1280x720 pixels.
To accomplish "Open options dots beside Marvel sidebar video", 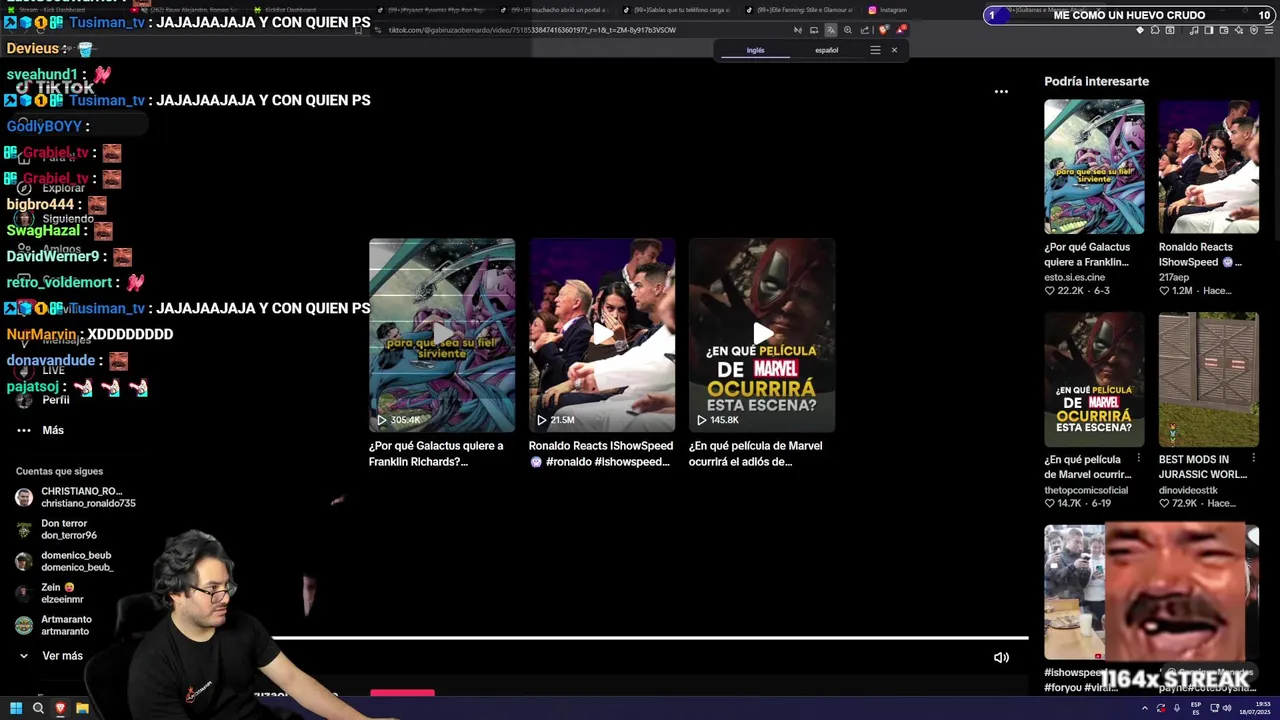I will point(1139,458).
